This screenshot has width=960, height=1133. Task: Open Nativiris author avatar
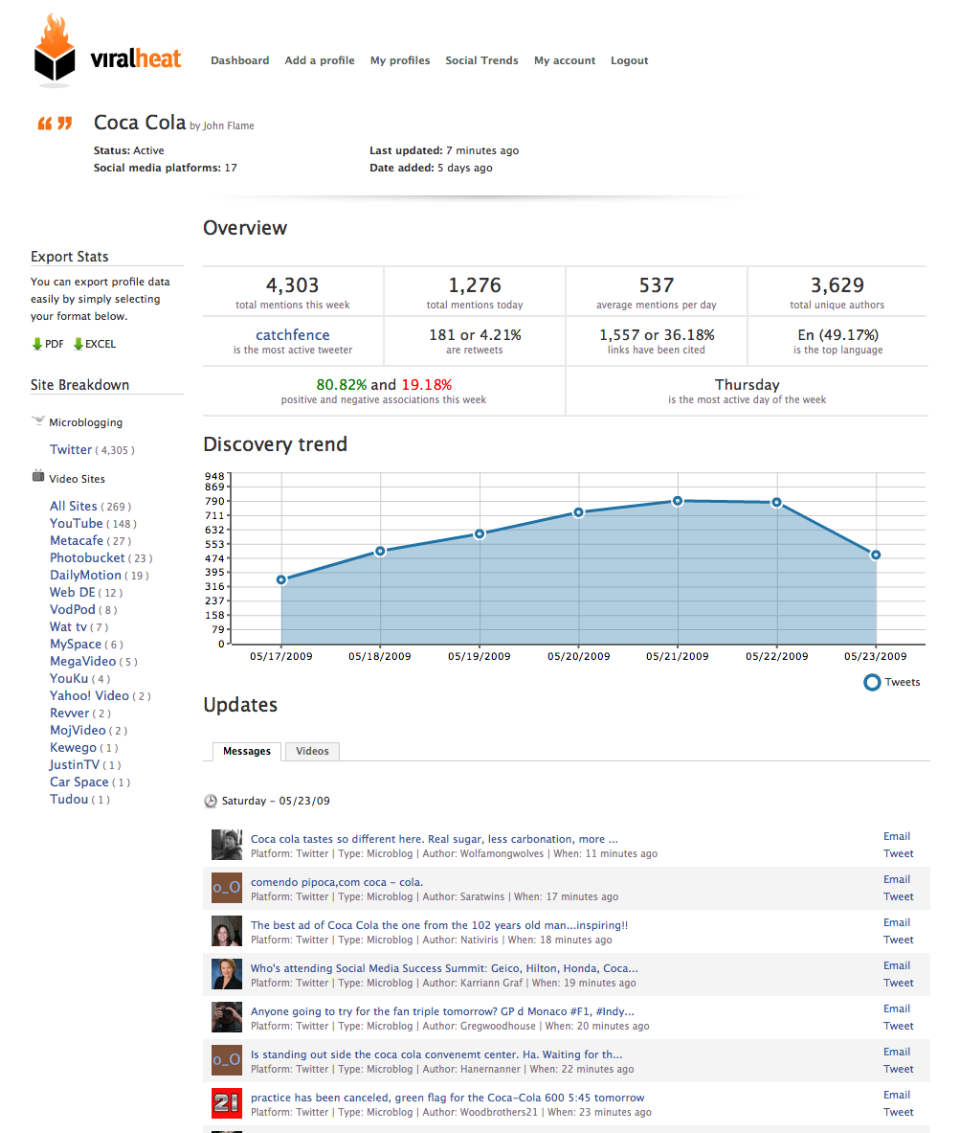coord(226,931)
